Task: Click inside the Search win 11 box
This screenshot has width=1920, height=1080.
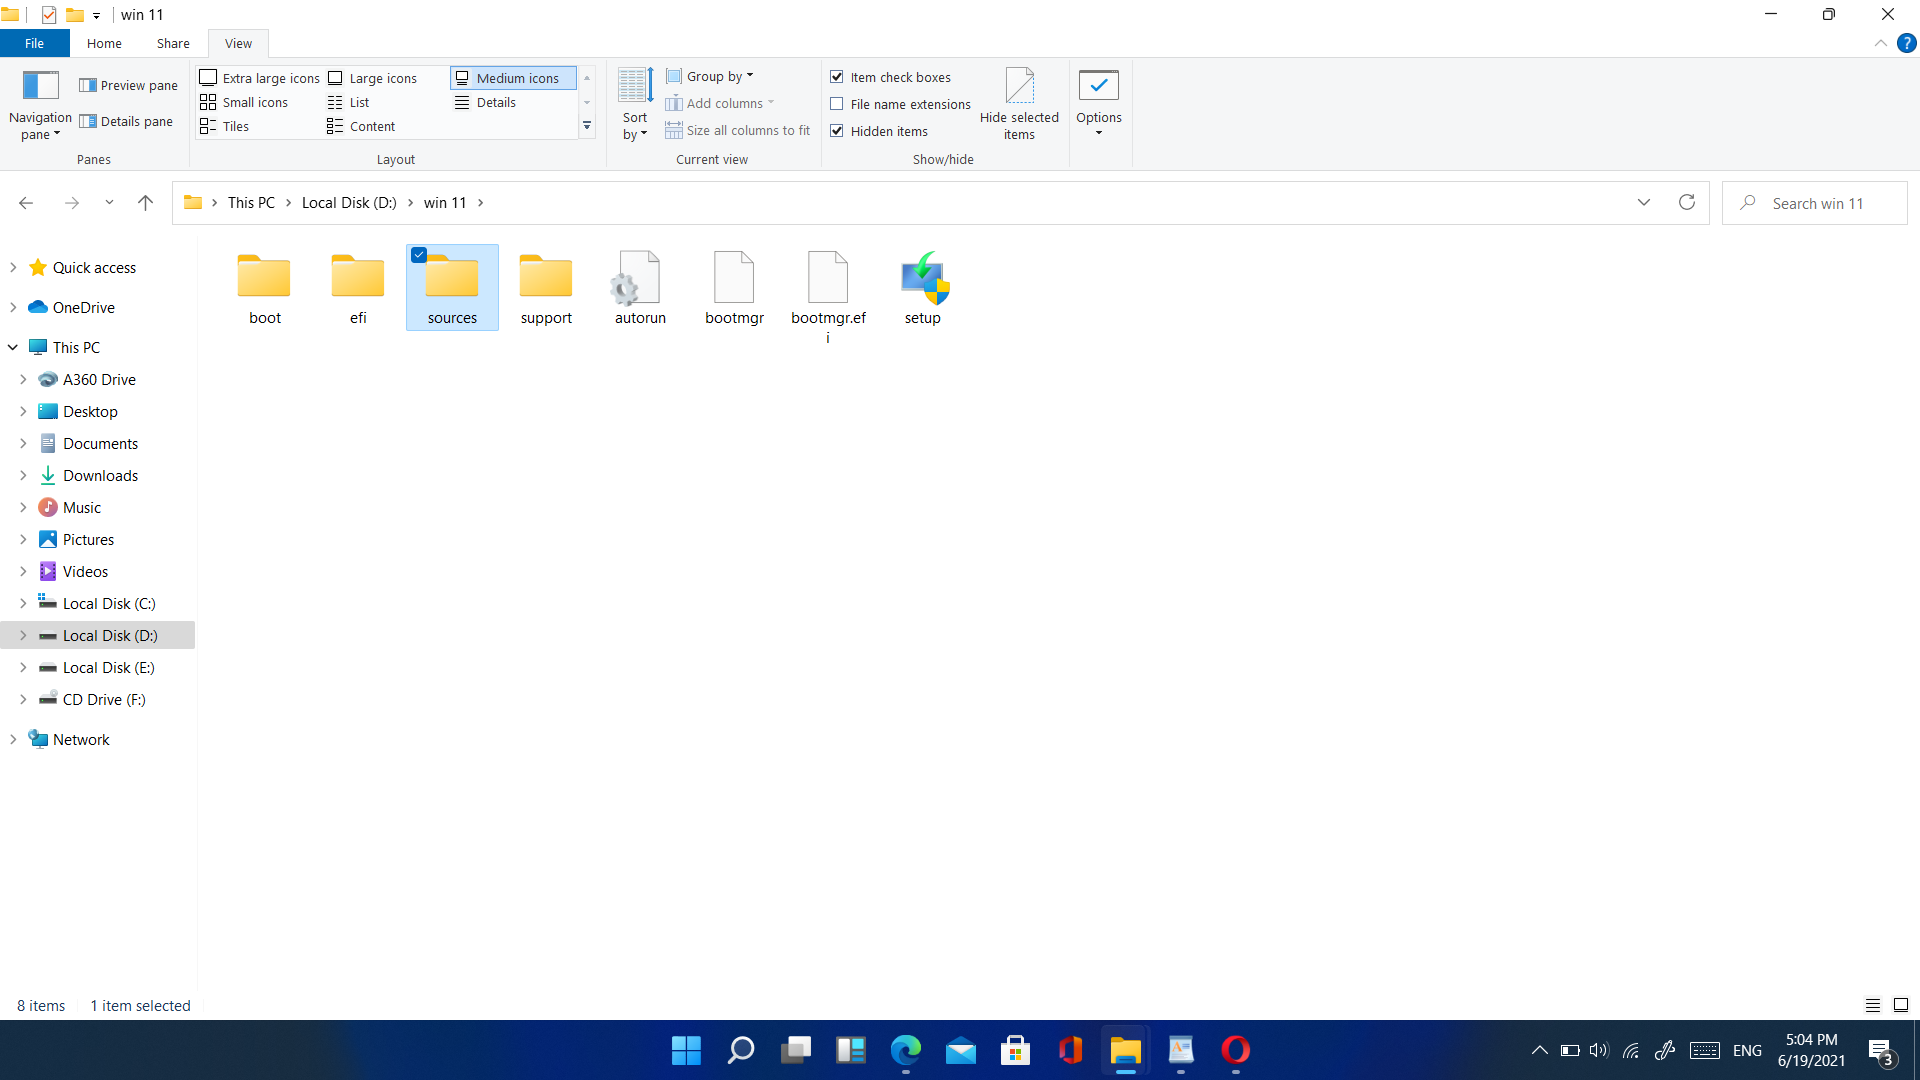Action: 1820,202
